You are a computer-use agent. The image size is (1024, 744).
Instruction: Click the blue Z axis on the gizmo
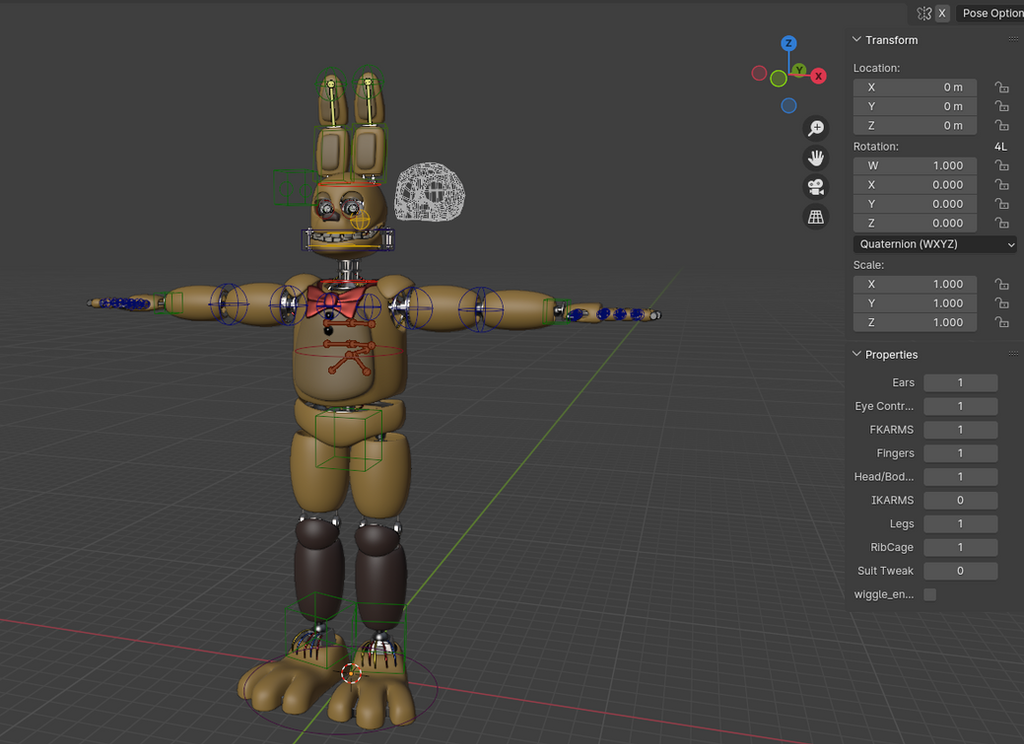789,44
